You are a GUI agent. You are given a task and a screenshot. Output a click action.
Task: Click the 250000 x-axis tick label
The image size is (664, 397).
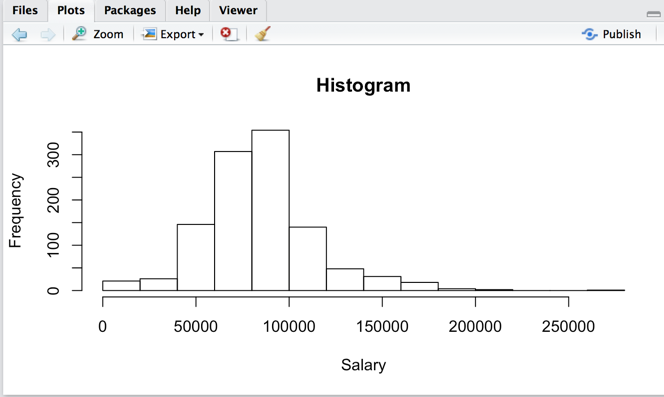pyautogui.click(x=568, y=327)
